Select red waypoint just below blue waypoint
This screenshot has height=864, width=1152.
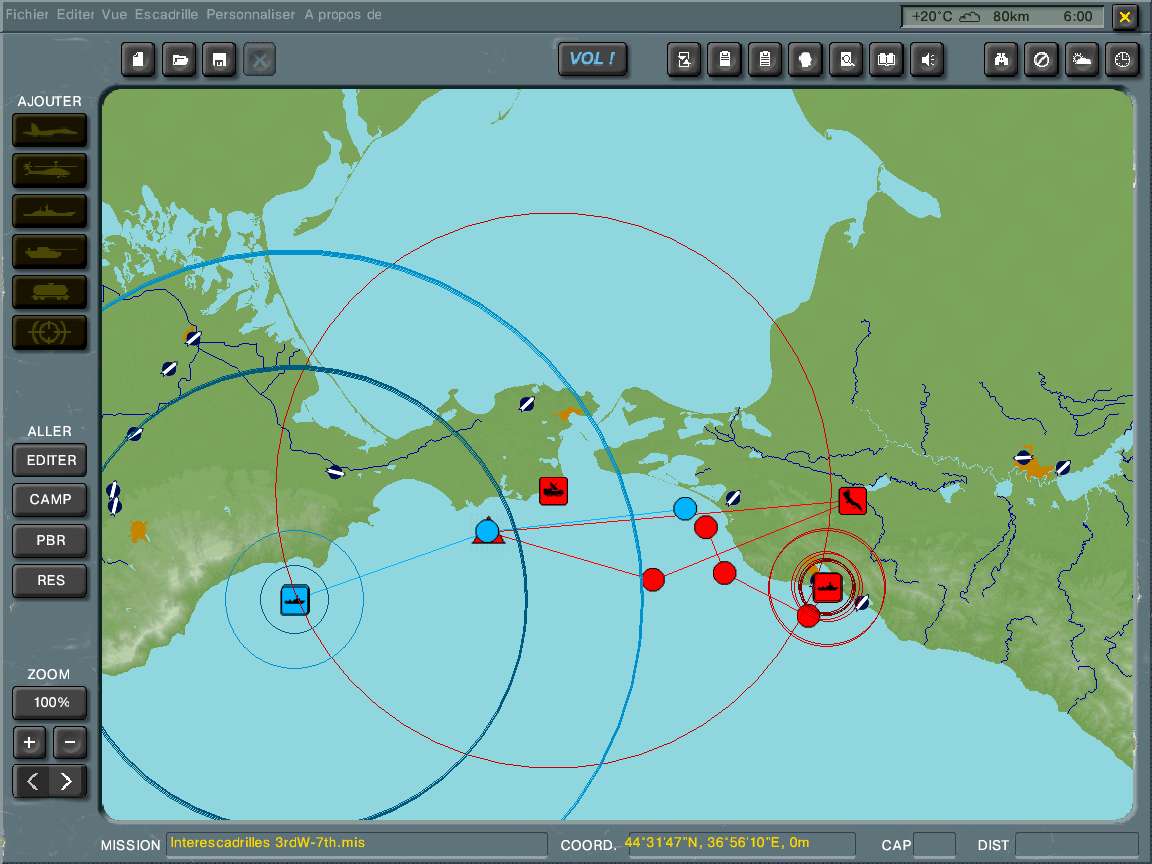(x=705, y=527)
